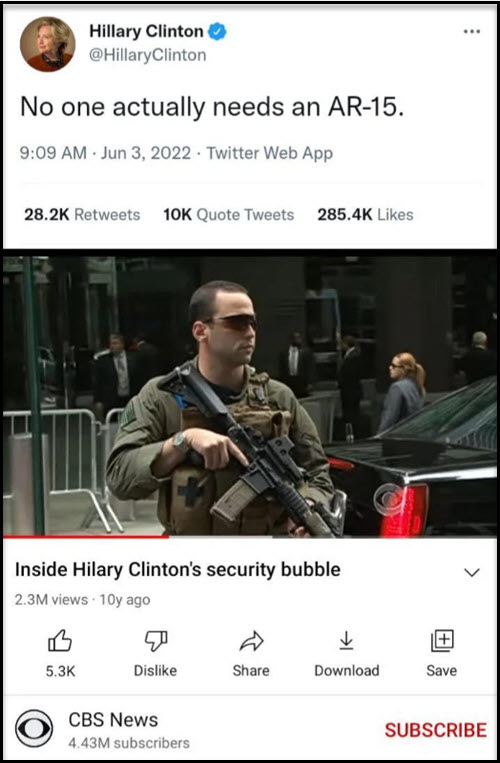
Task: Click the Twitter Web App source label
Action: [270, 153]
